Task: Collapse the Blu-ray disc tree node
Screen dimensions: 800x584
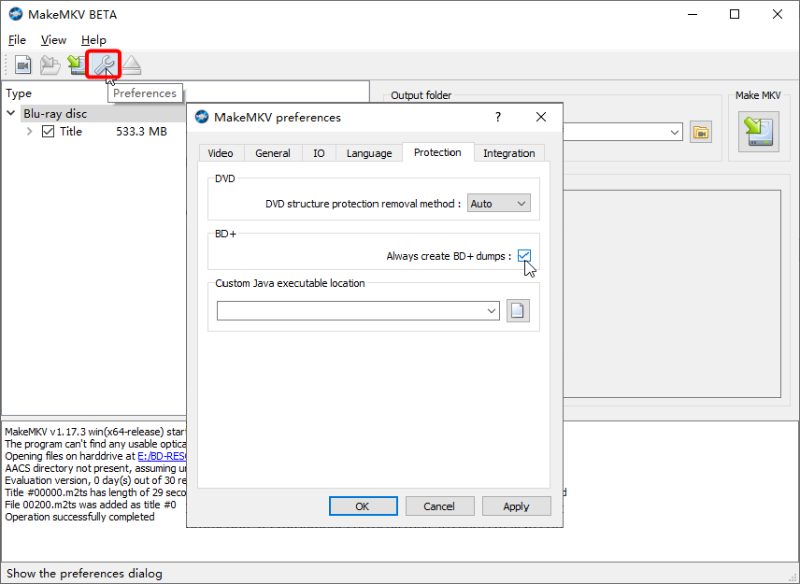Action: tap(11, 113)
